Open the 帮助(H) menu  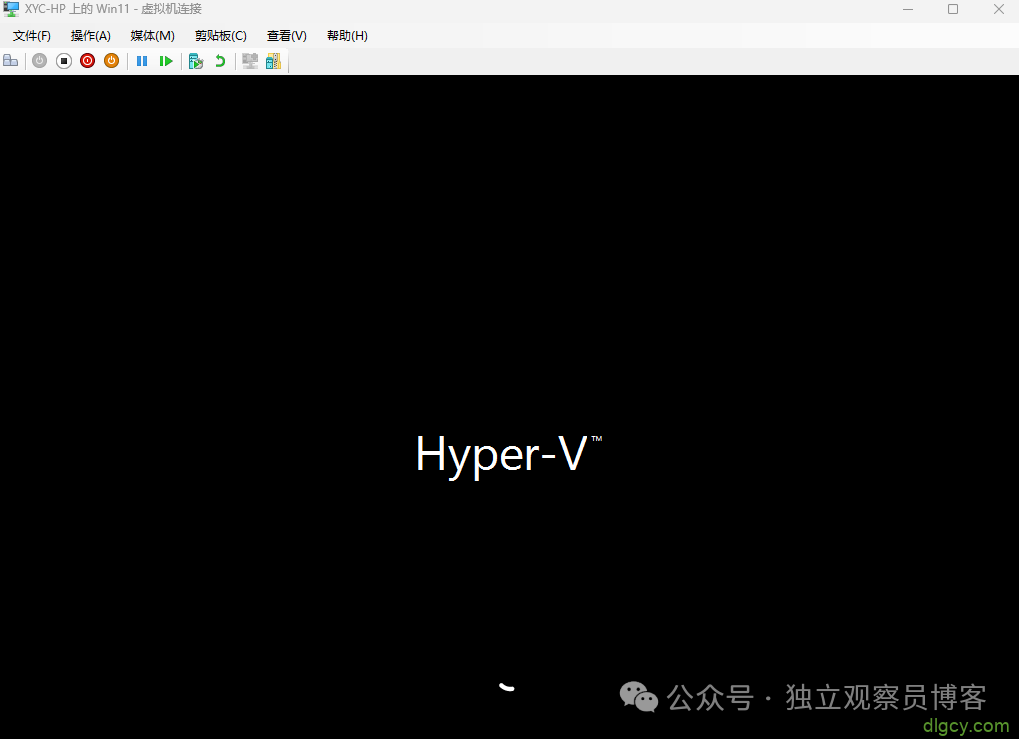click(x=346, y=35)
